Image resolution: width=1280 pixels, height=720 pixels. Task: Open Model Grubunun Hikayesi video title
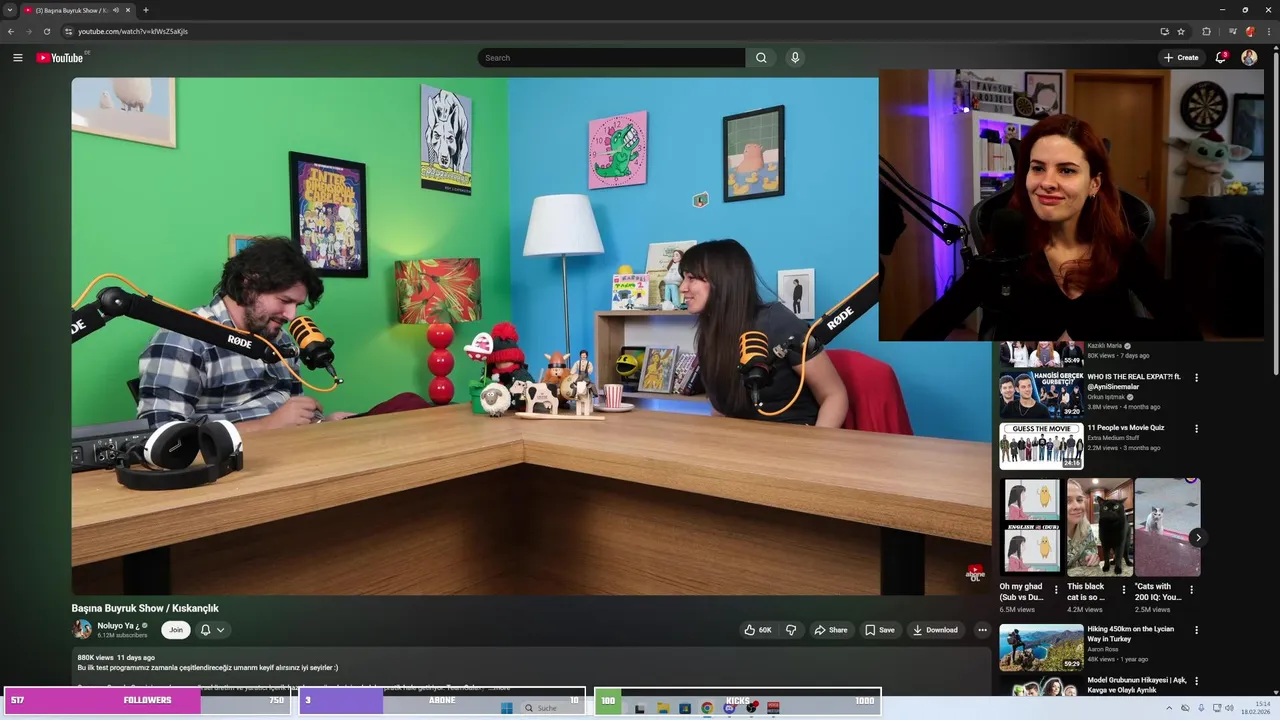click(x=1136, y=685)
